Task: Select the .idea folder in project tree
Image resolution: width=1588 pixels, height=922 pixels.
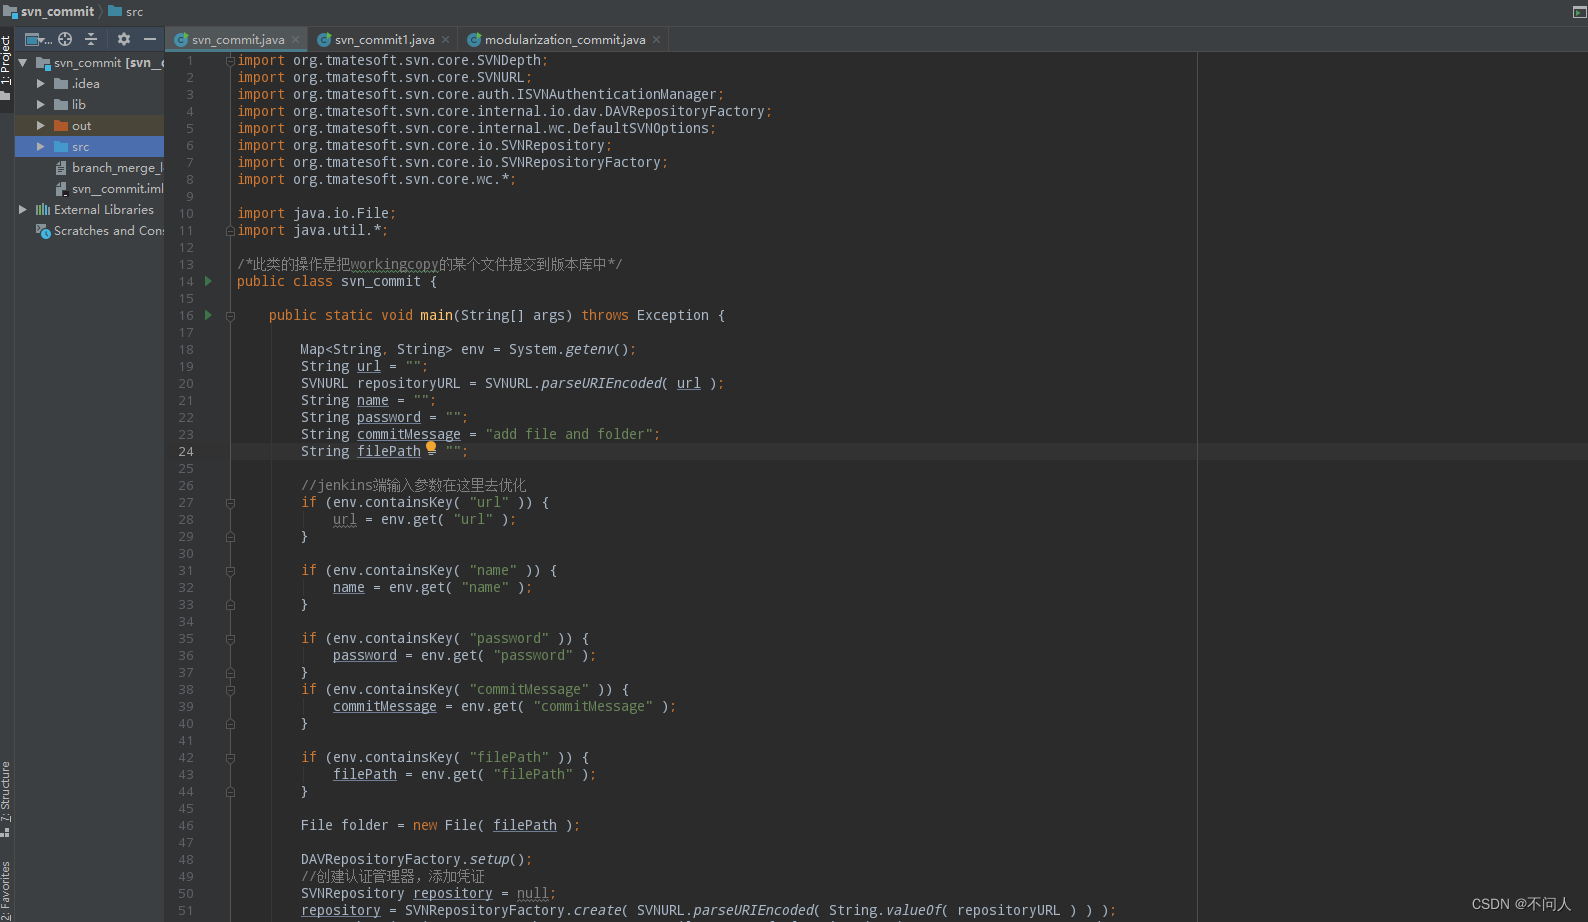Action: [89, 84]
